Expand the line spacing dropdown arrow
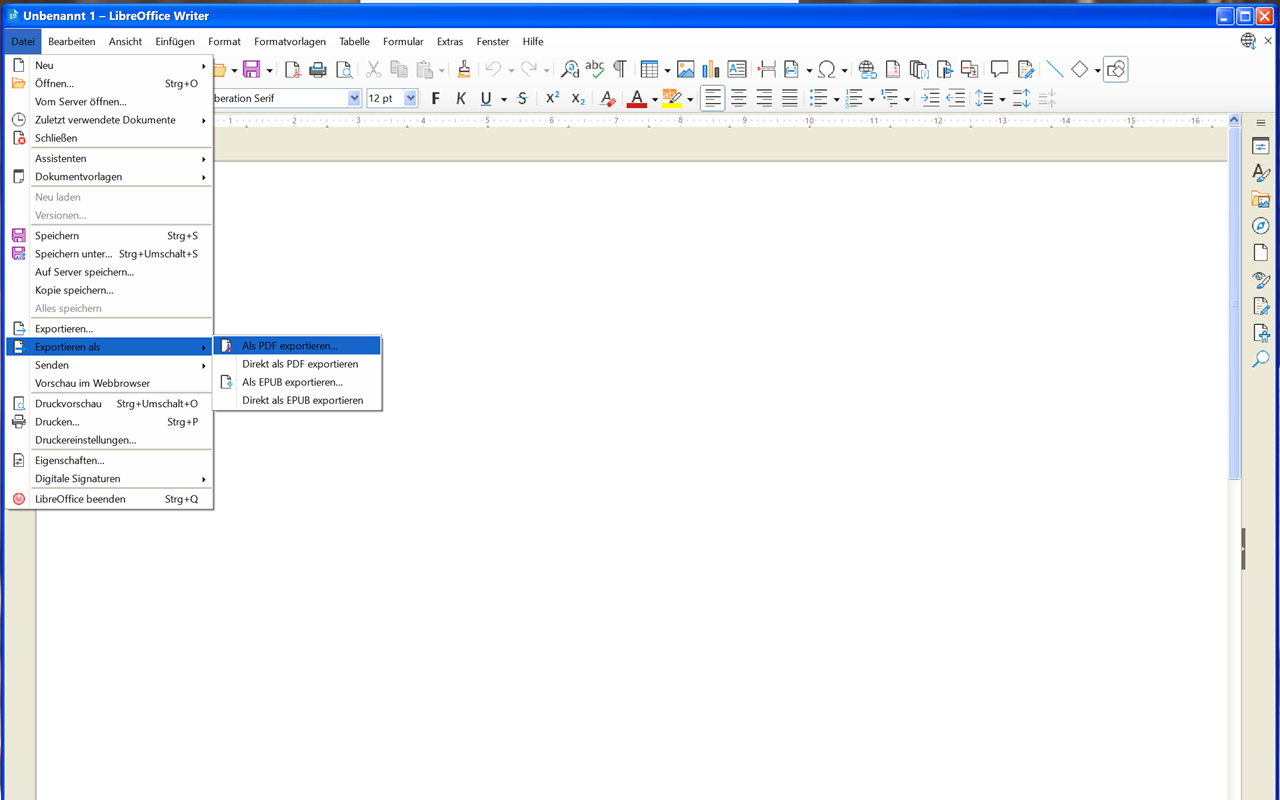 pos(1002,99)
